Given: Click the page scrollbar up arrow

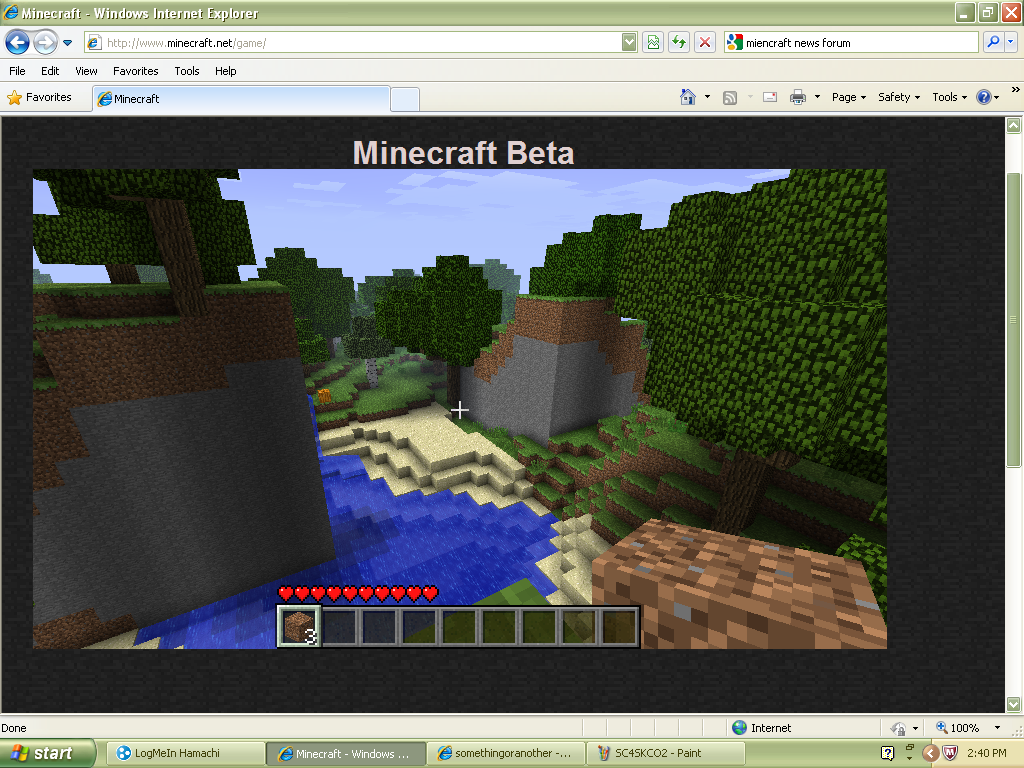Looking at the screenshot, I should click(1014, 125).
